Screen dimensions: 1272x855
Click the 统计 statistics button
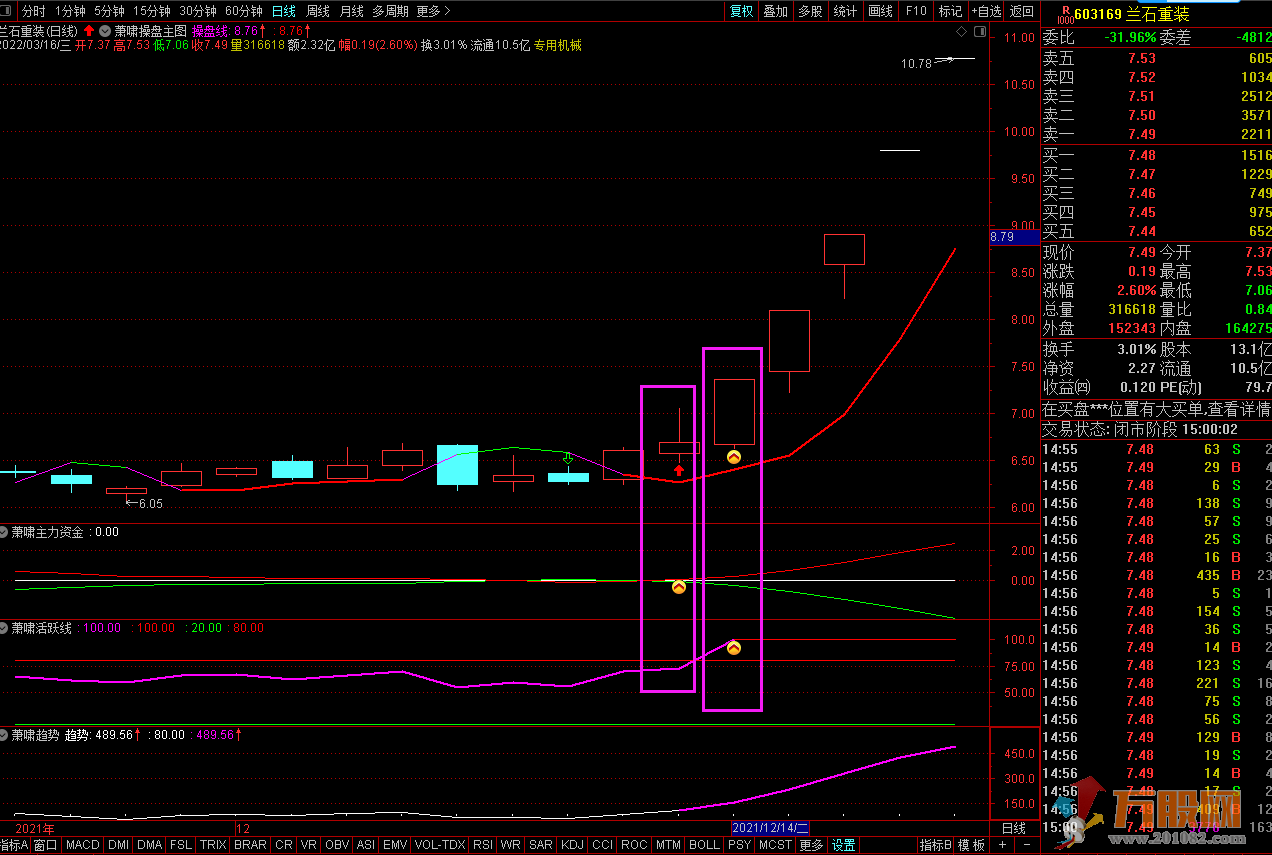(845, 11)
